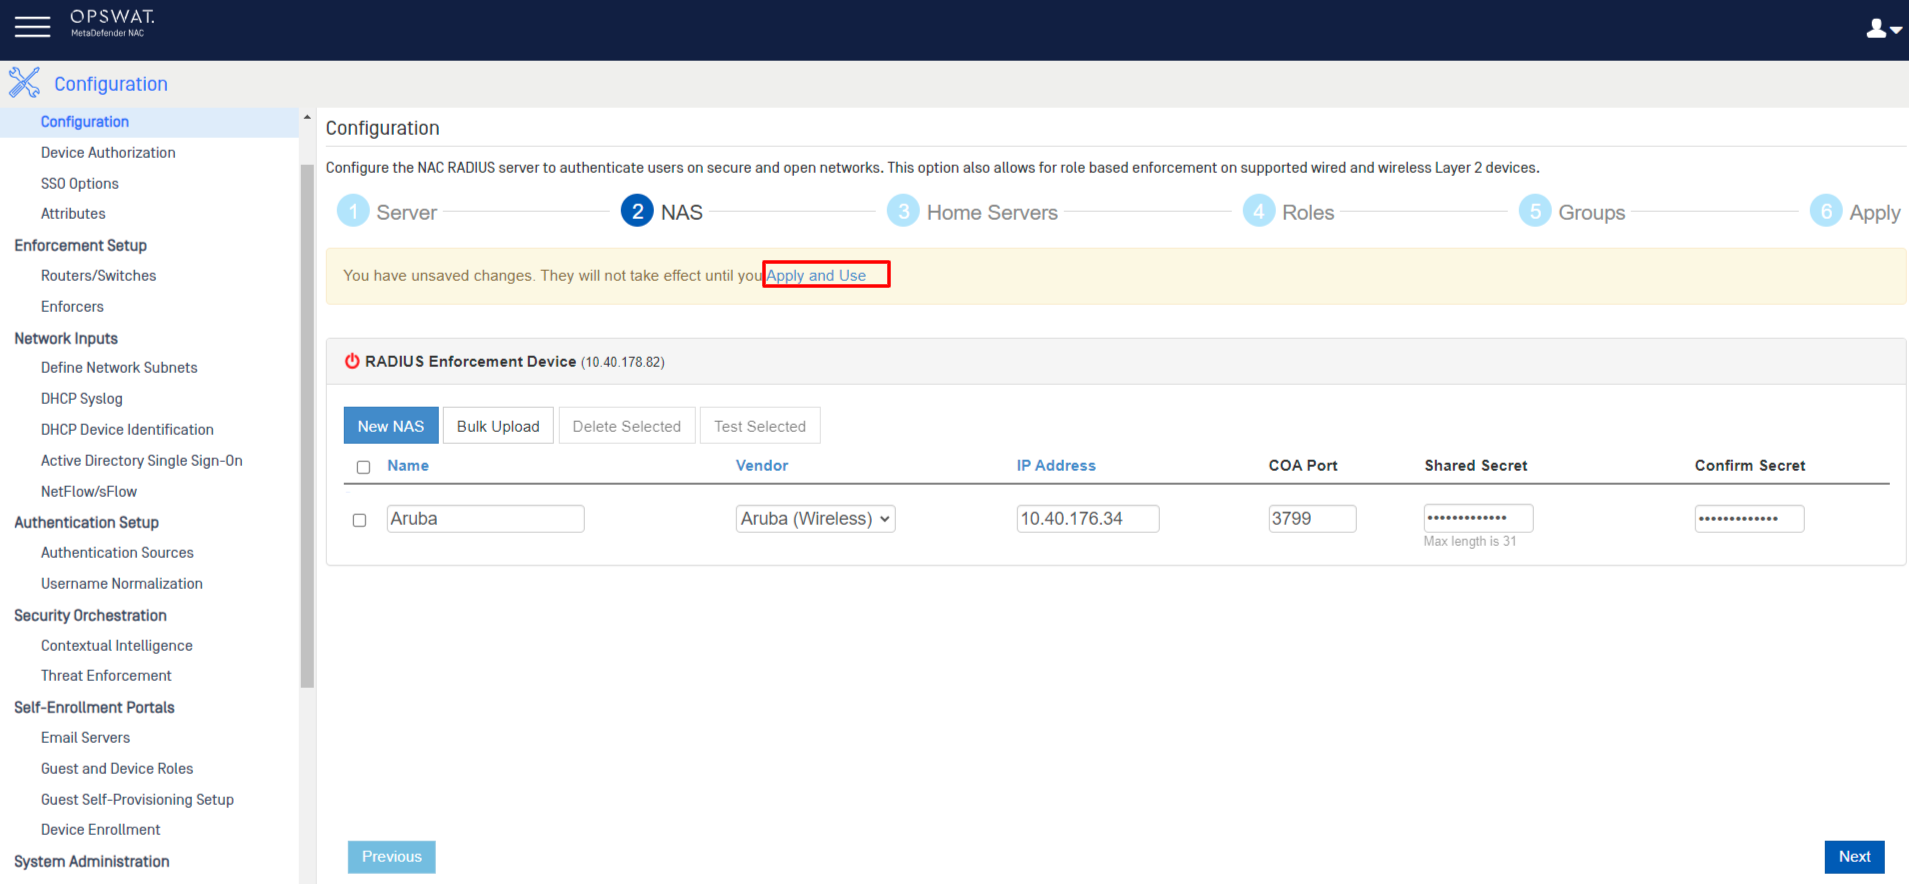Click the Enforcement Setup section header

80,246
